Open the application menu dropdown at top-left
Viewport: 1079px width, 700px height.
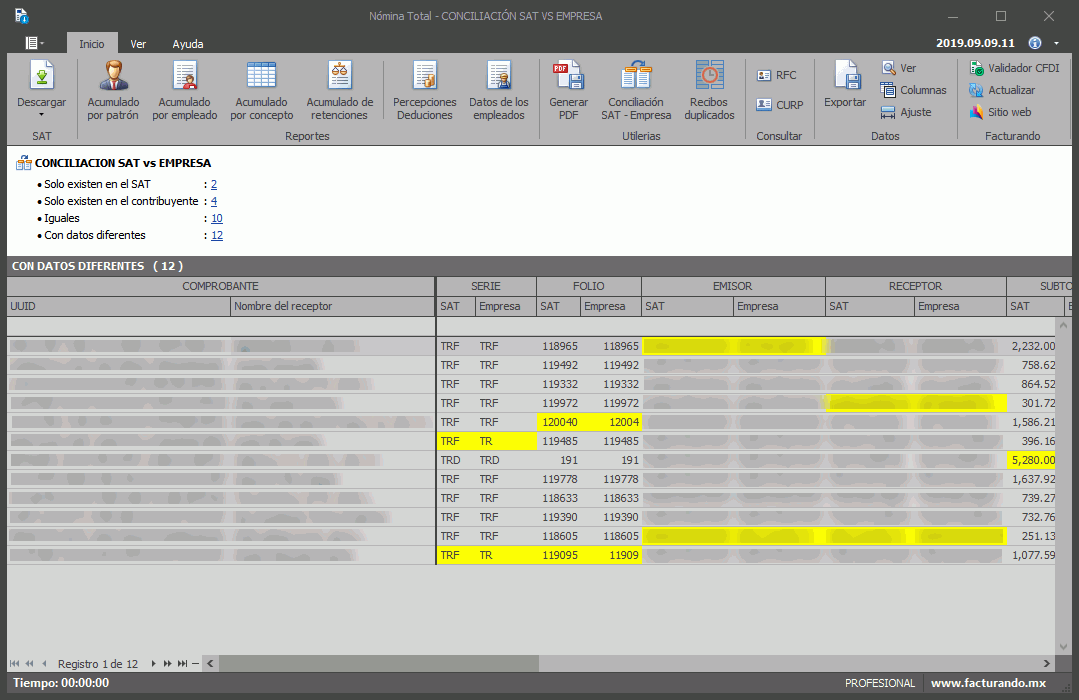pyautogui.click(x=36, y=43)
